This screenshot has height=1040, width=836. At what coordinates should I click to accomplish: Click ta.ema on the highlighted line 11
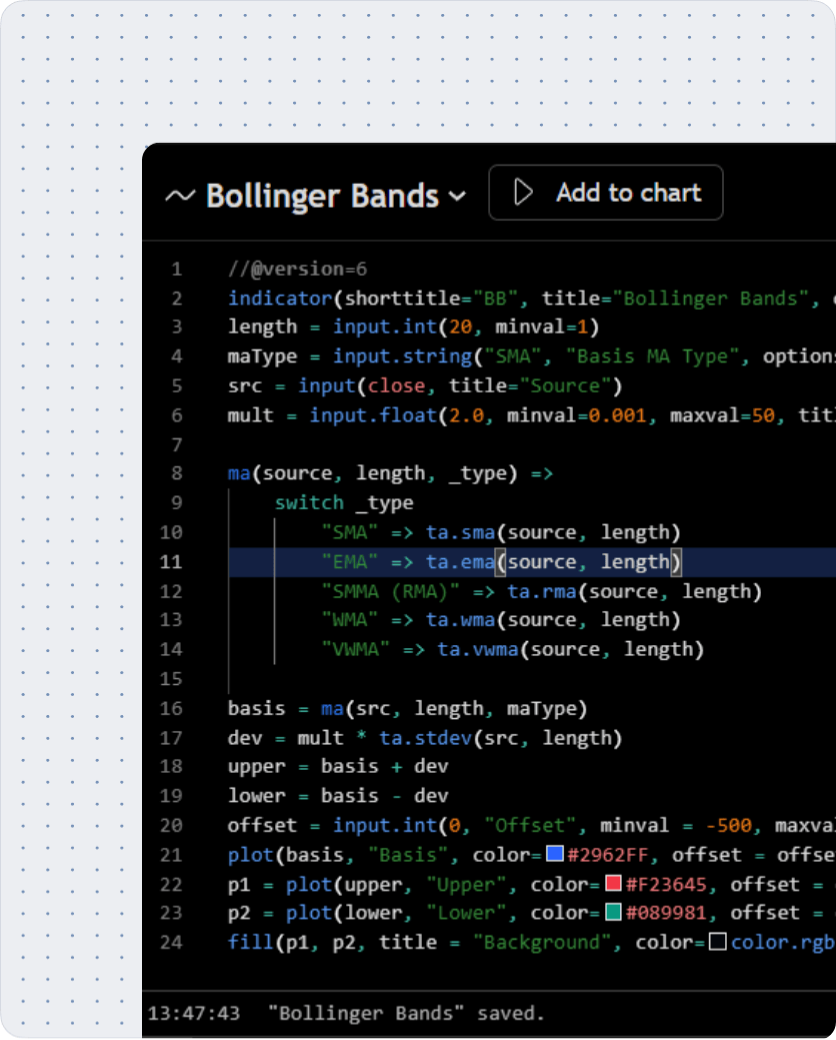coord(460,562)
